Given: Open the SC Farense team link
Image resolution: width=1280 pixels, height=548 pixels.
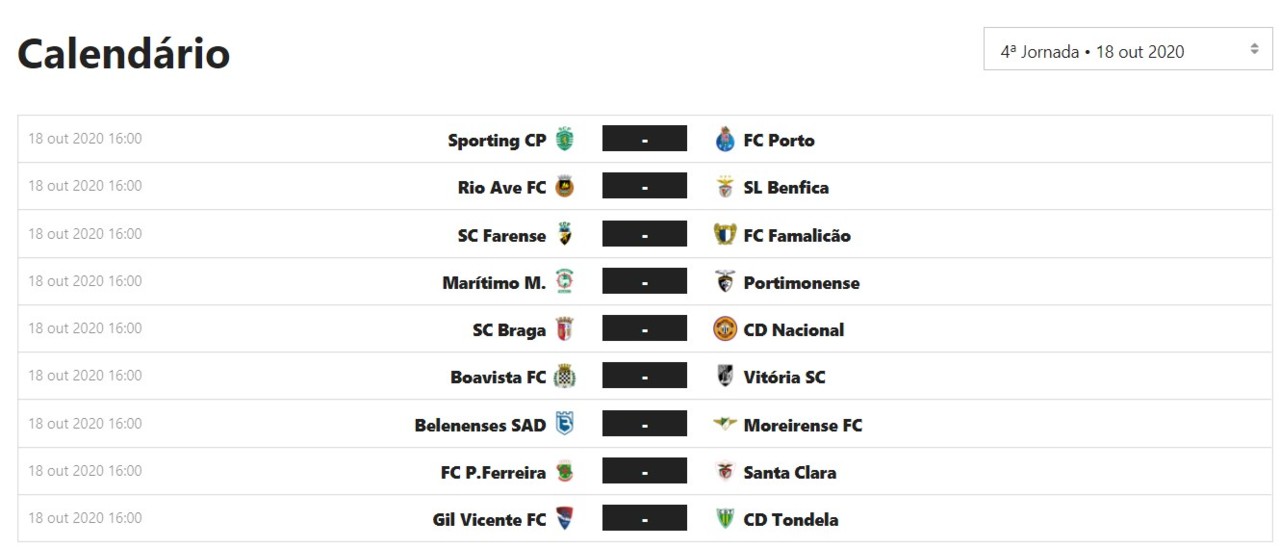Looking at the screenshot, I should point(502,236).
